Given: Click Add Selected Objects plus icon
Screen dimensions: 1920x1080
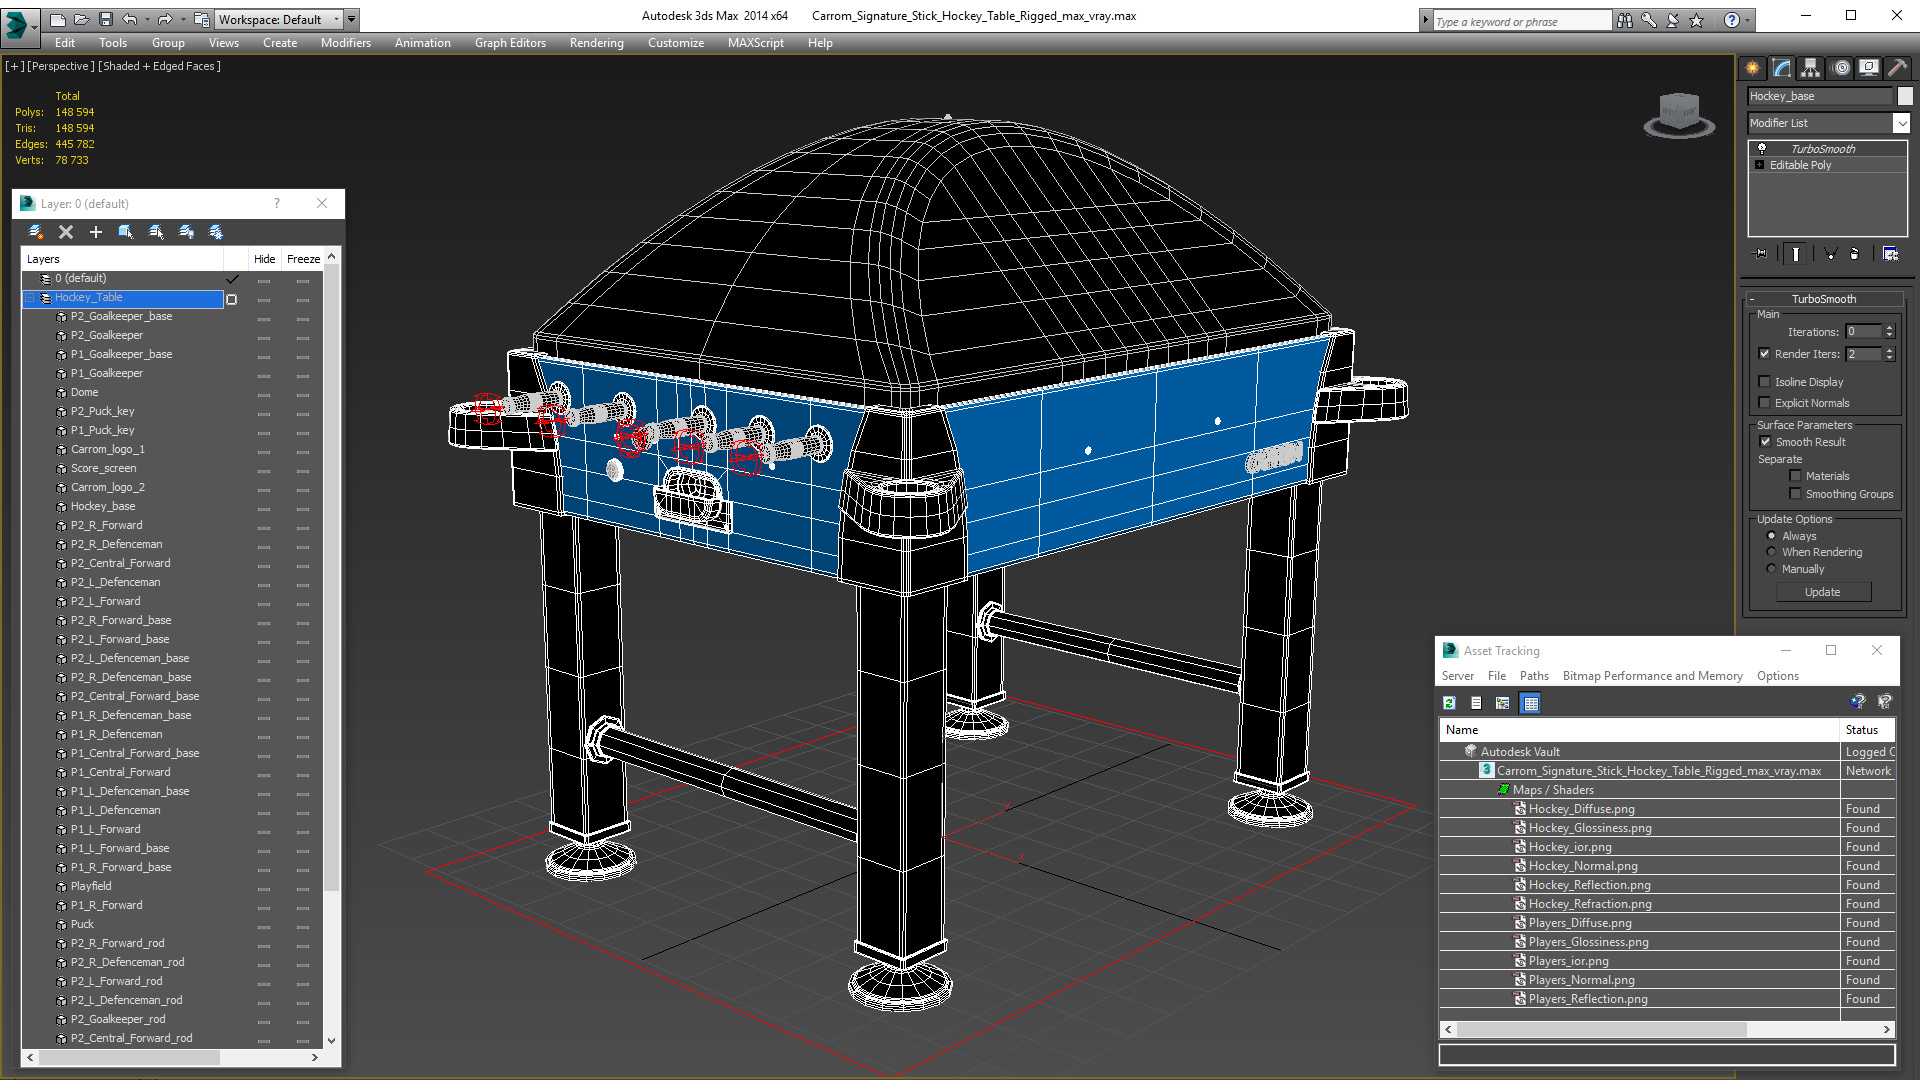Looking at the screenshot, I should click(96, 232).
